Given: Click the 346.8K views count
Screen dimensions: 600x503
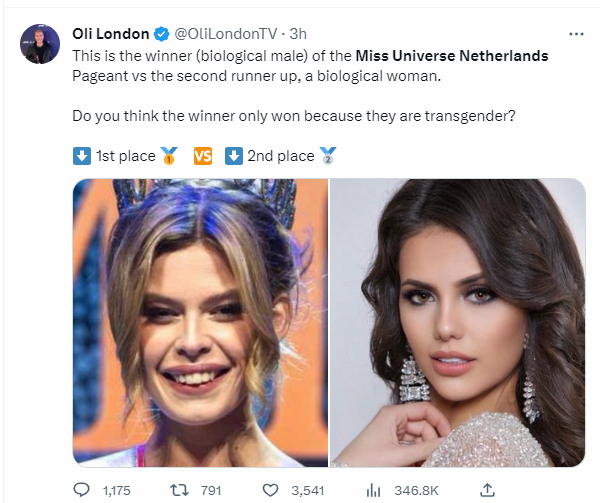Looking at the screenshot, I should pyautogui.click(x=416, y=490).
